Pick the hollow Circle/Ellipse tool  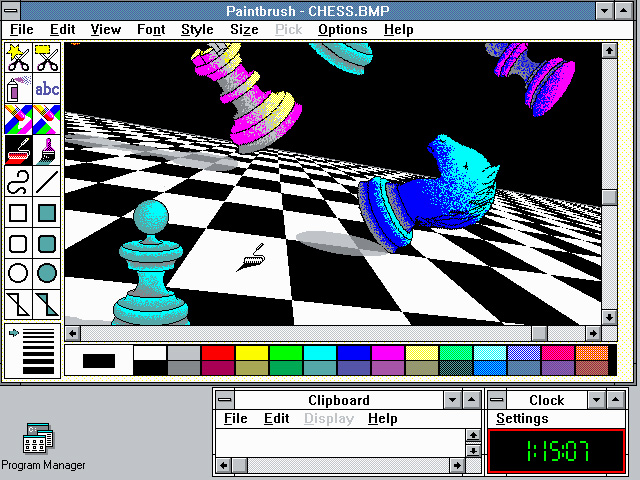pos(18,273)
